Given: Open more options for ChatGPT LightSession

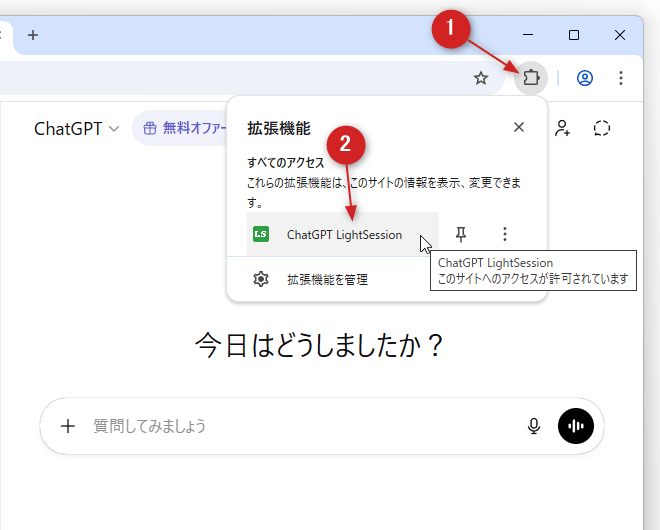Looking at the screenshot, I should (505, 234).
